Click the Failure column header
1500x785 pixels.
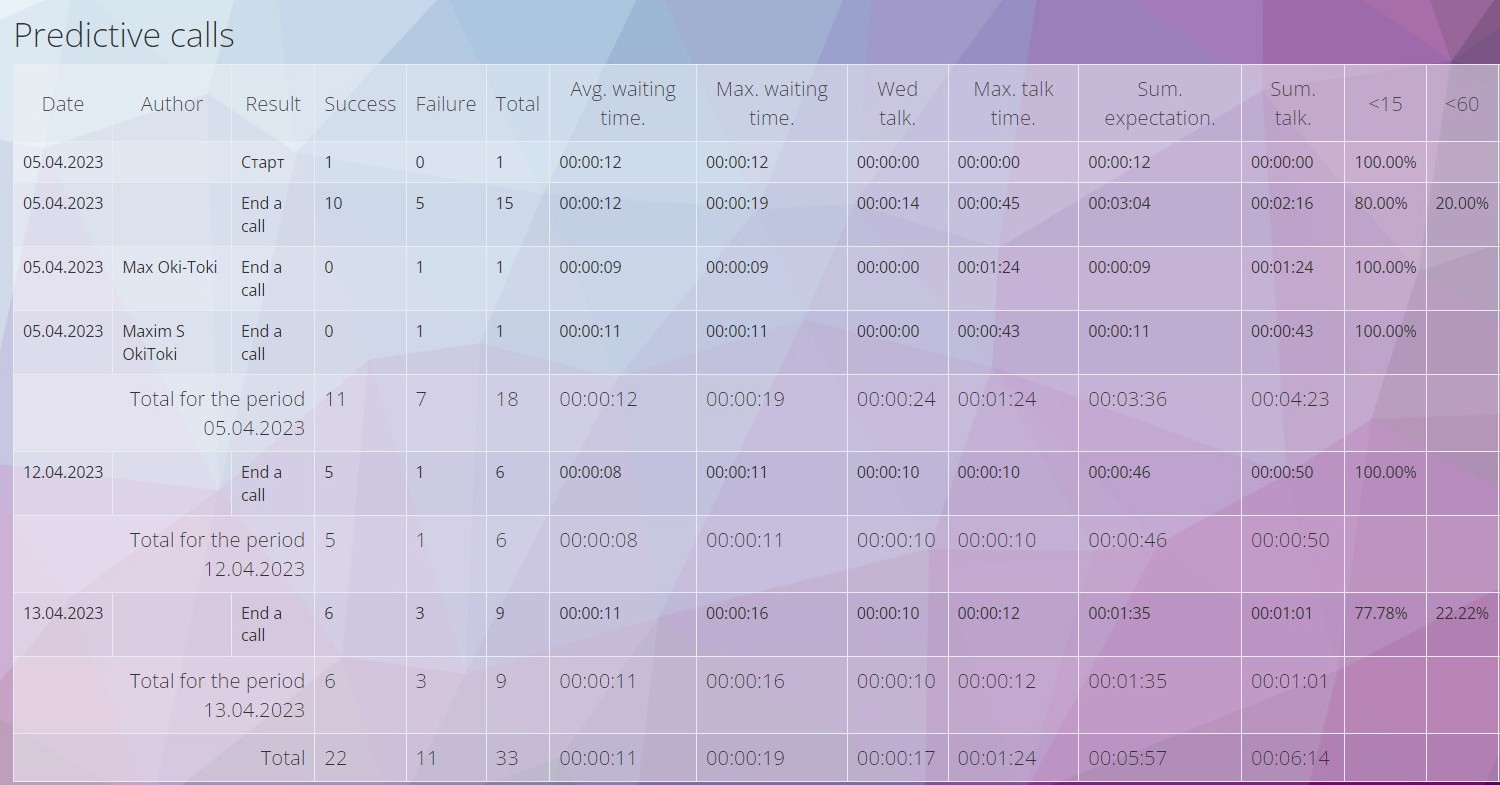tap(446, 104)
